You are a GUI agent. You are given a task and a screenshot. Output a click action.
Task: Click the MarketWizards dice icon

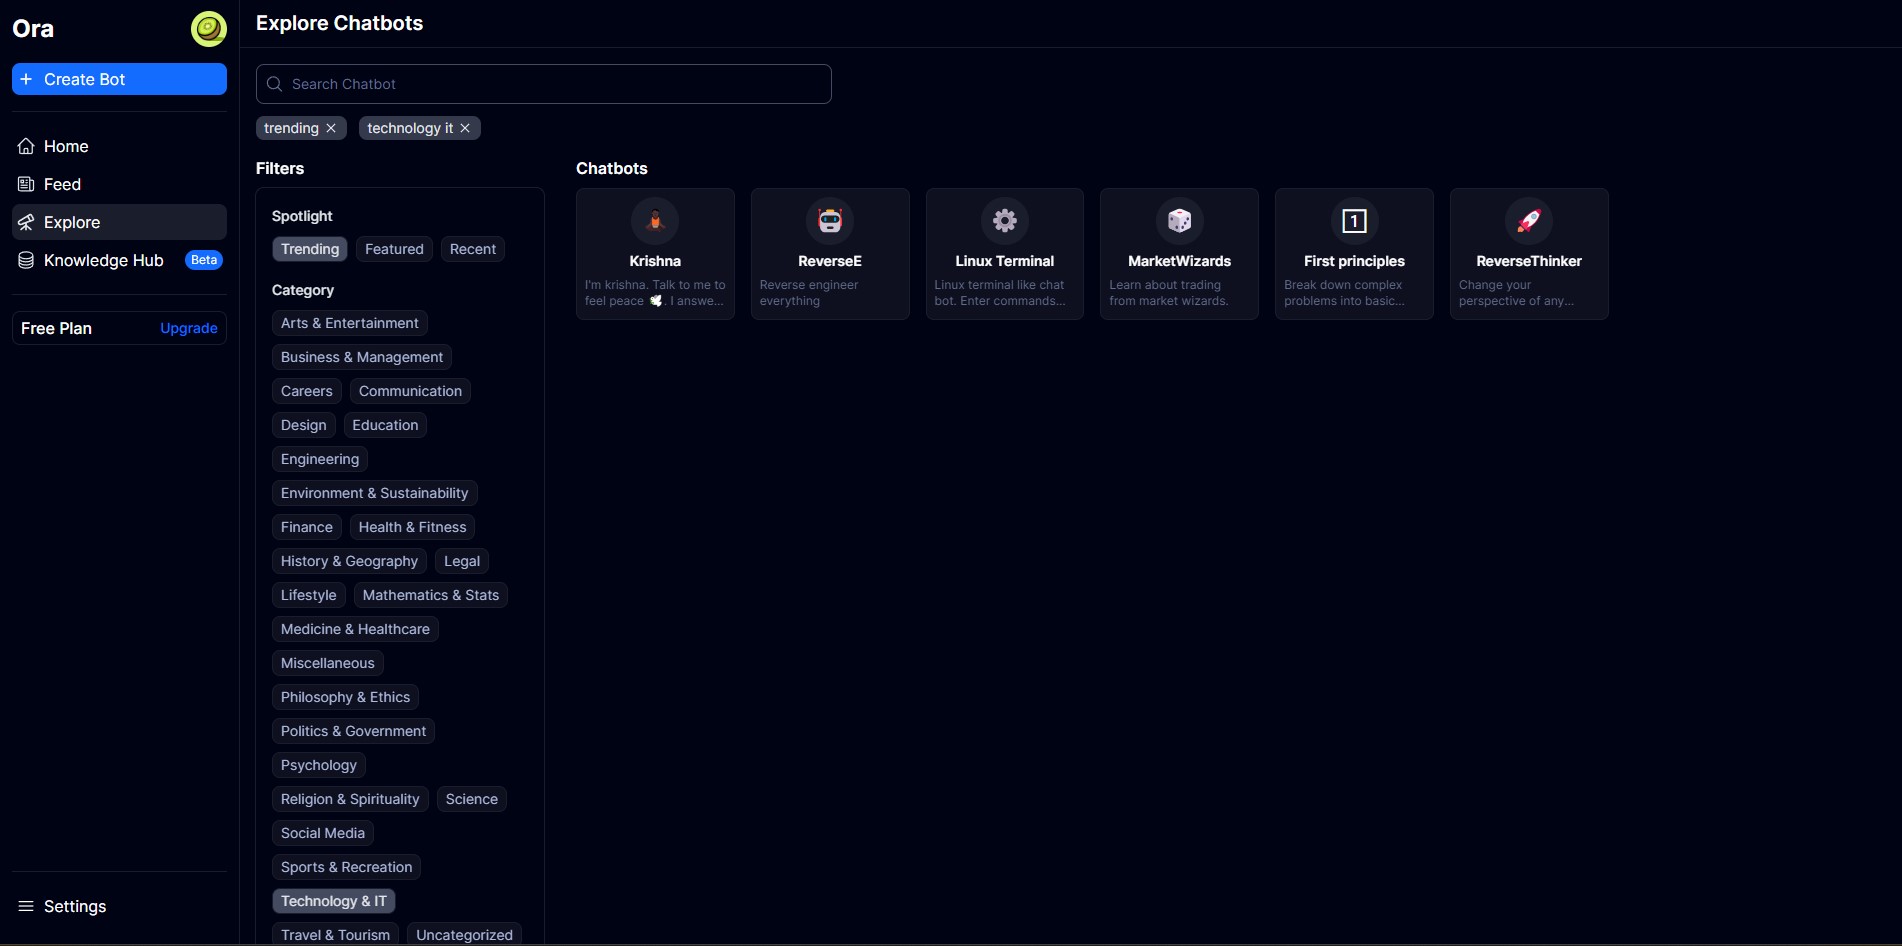pos(1180,221)
